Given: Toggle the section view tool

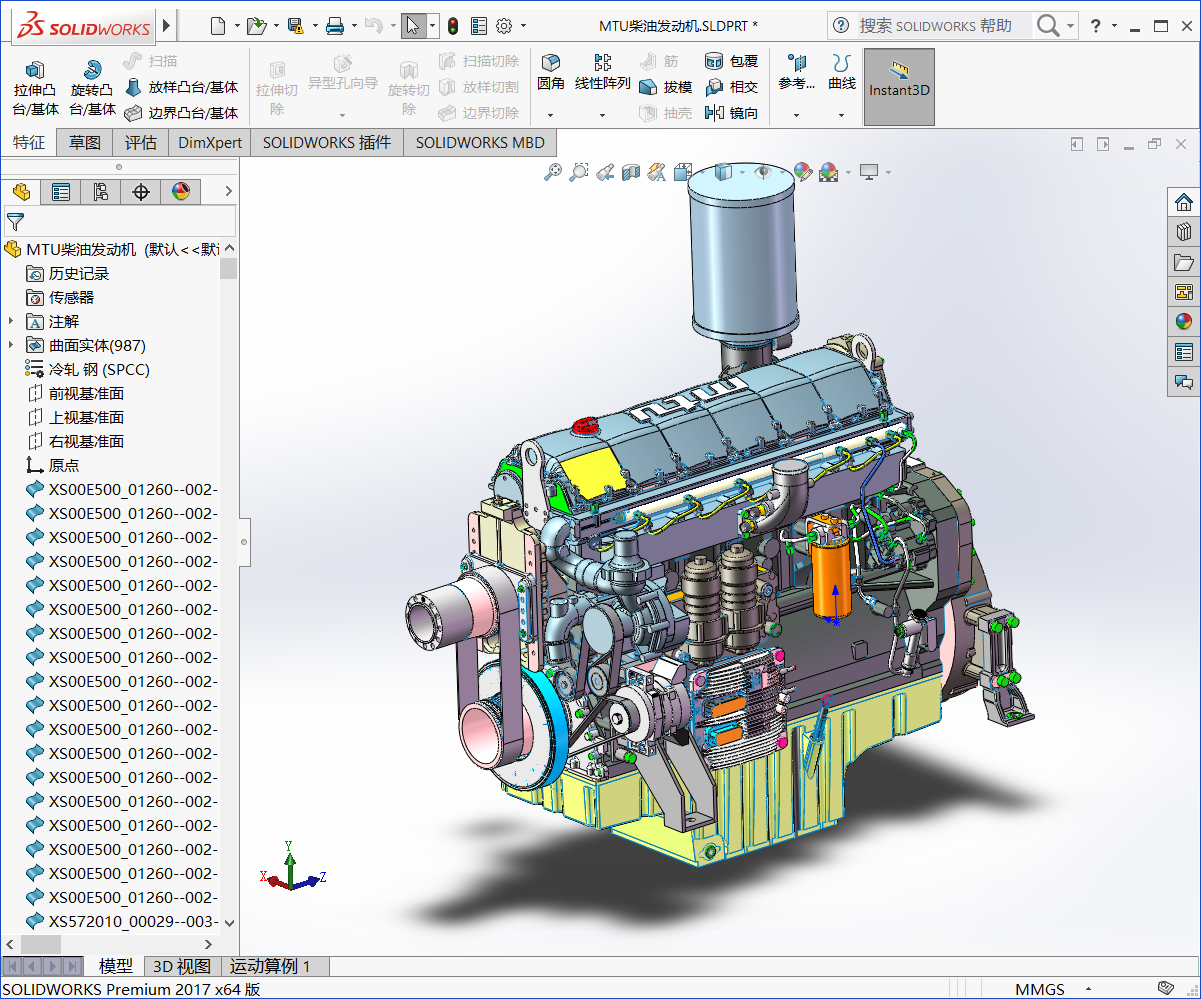Looking at the screenshot, I should [x=630, y=173].
